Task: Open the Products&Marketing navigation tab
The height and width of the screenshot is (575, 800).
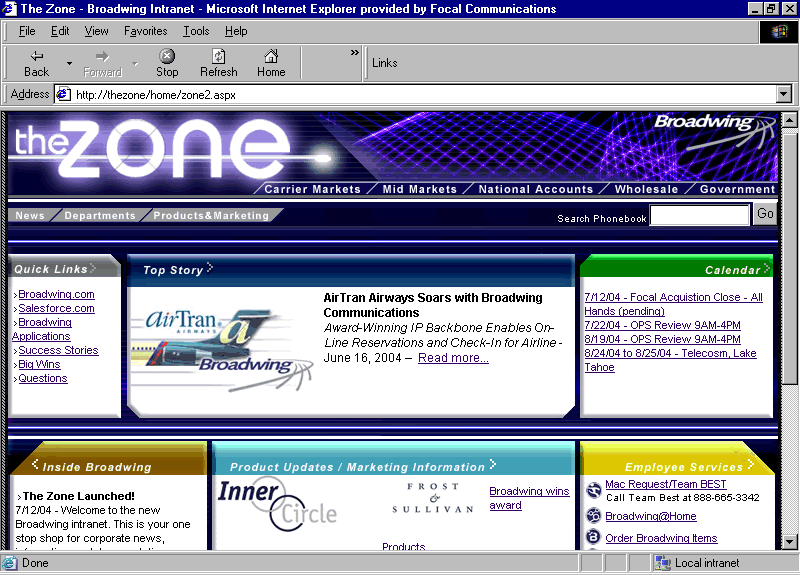Action: point(211,215)
